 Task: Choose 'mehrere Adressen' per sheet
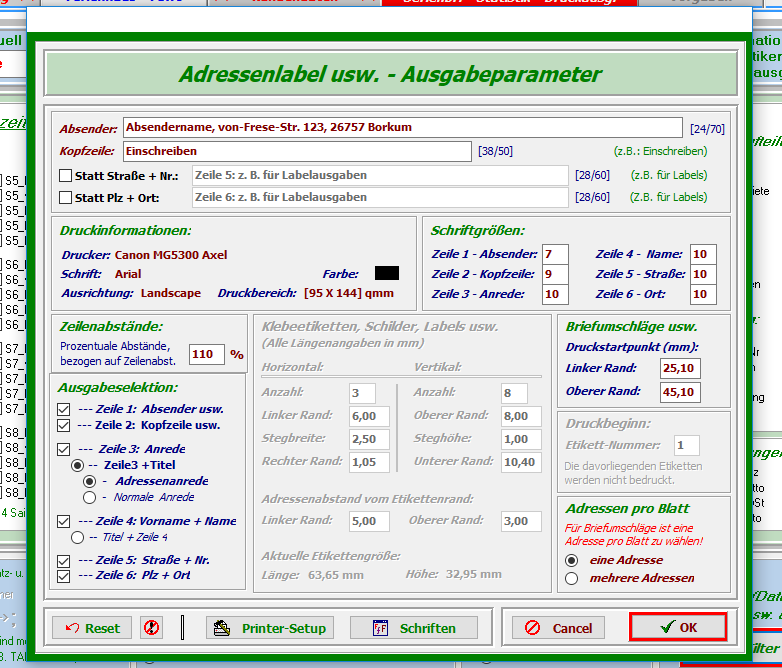tap(572, 578)
